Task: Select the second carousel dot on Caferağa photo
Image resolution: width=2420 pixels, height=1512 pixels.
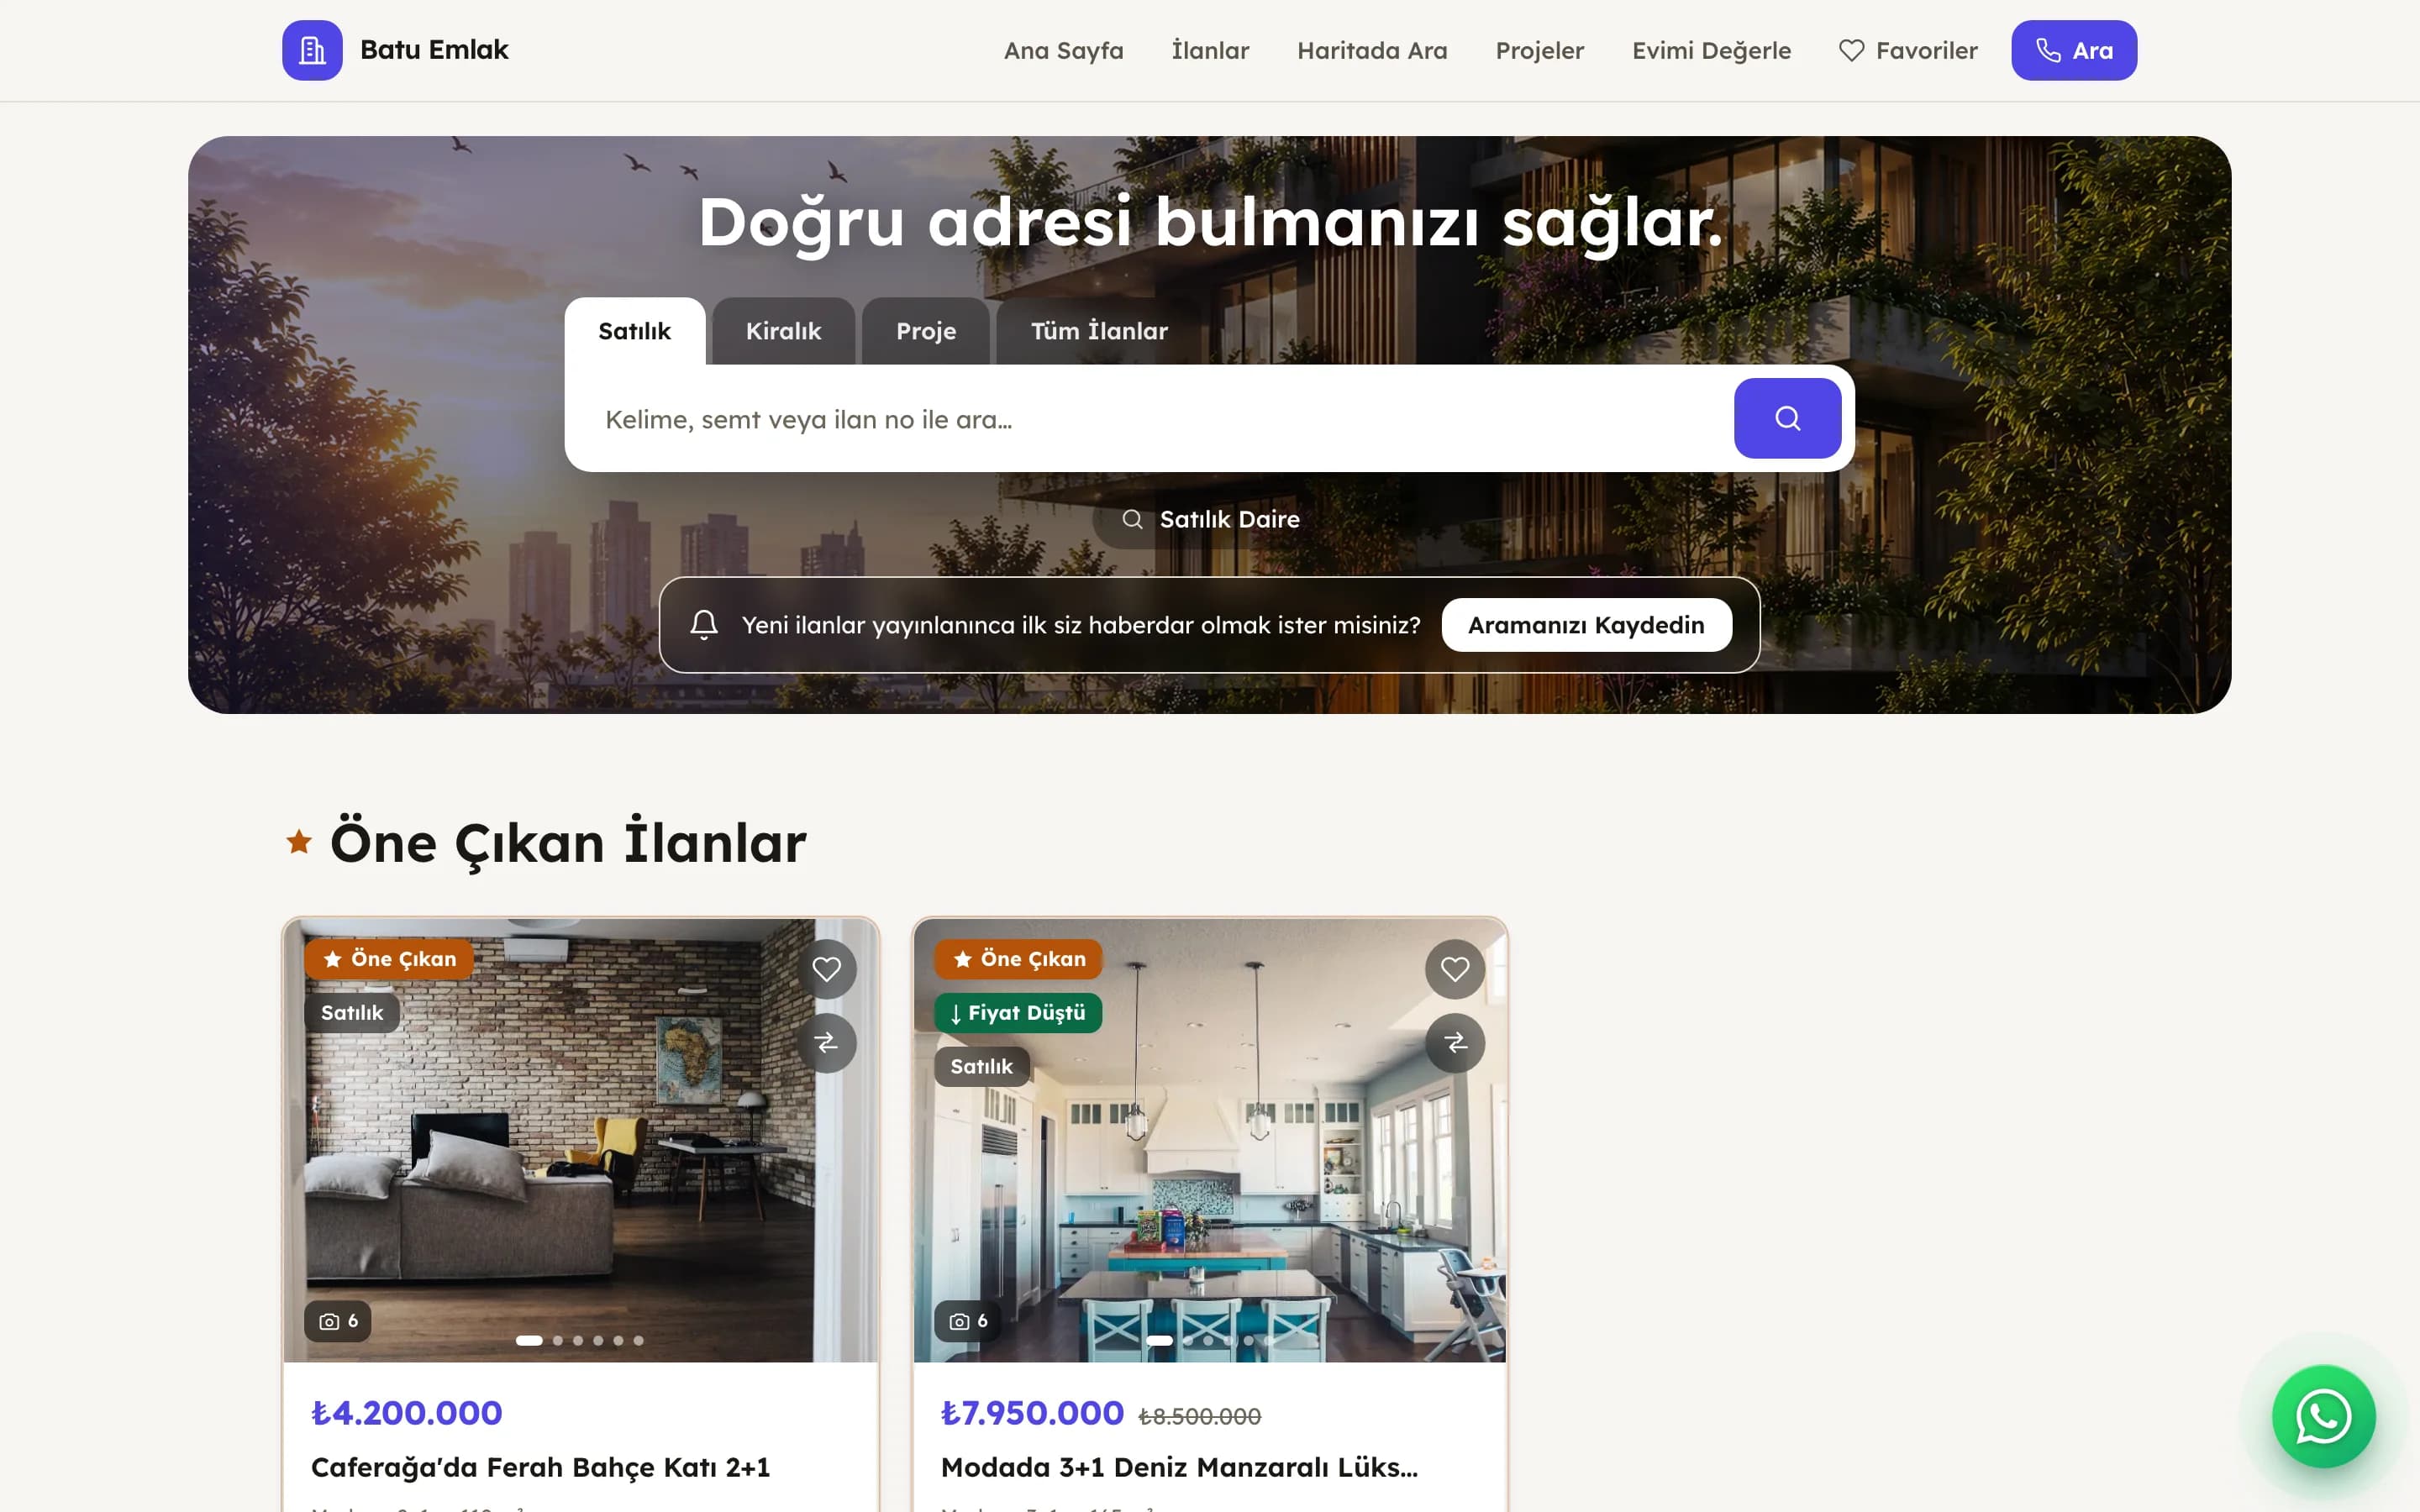Action: (558, 1341)
